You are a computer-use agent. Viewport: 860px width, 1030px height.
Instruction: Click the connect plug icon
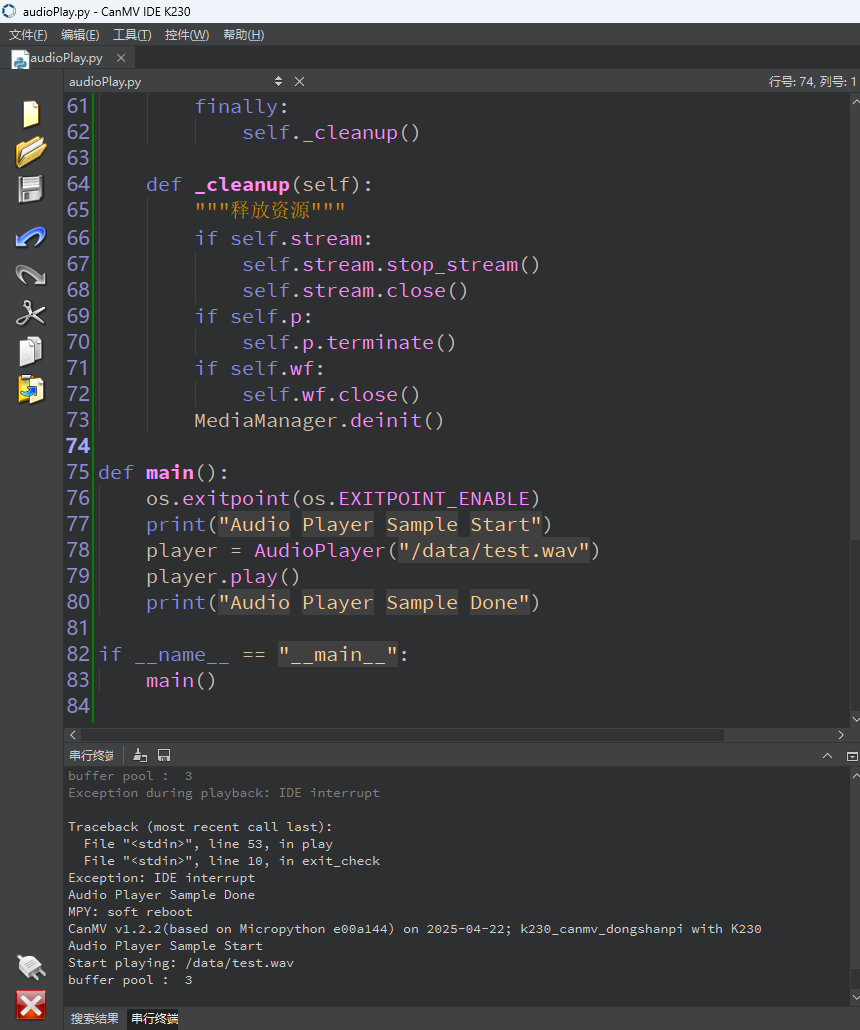tap(31, 968)
